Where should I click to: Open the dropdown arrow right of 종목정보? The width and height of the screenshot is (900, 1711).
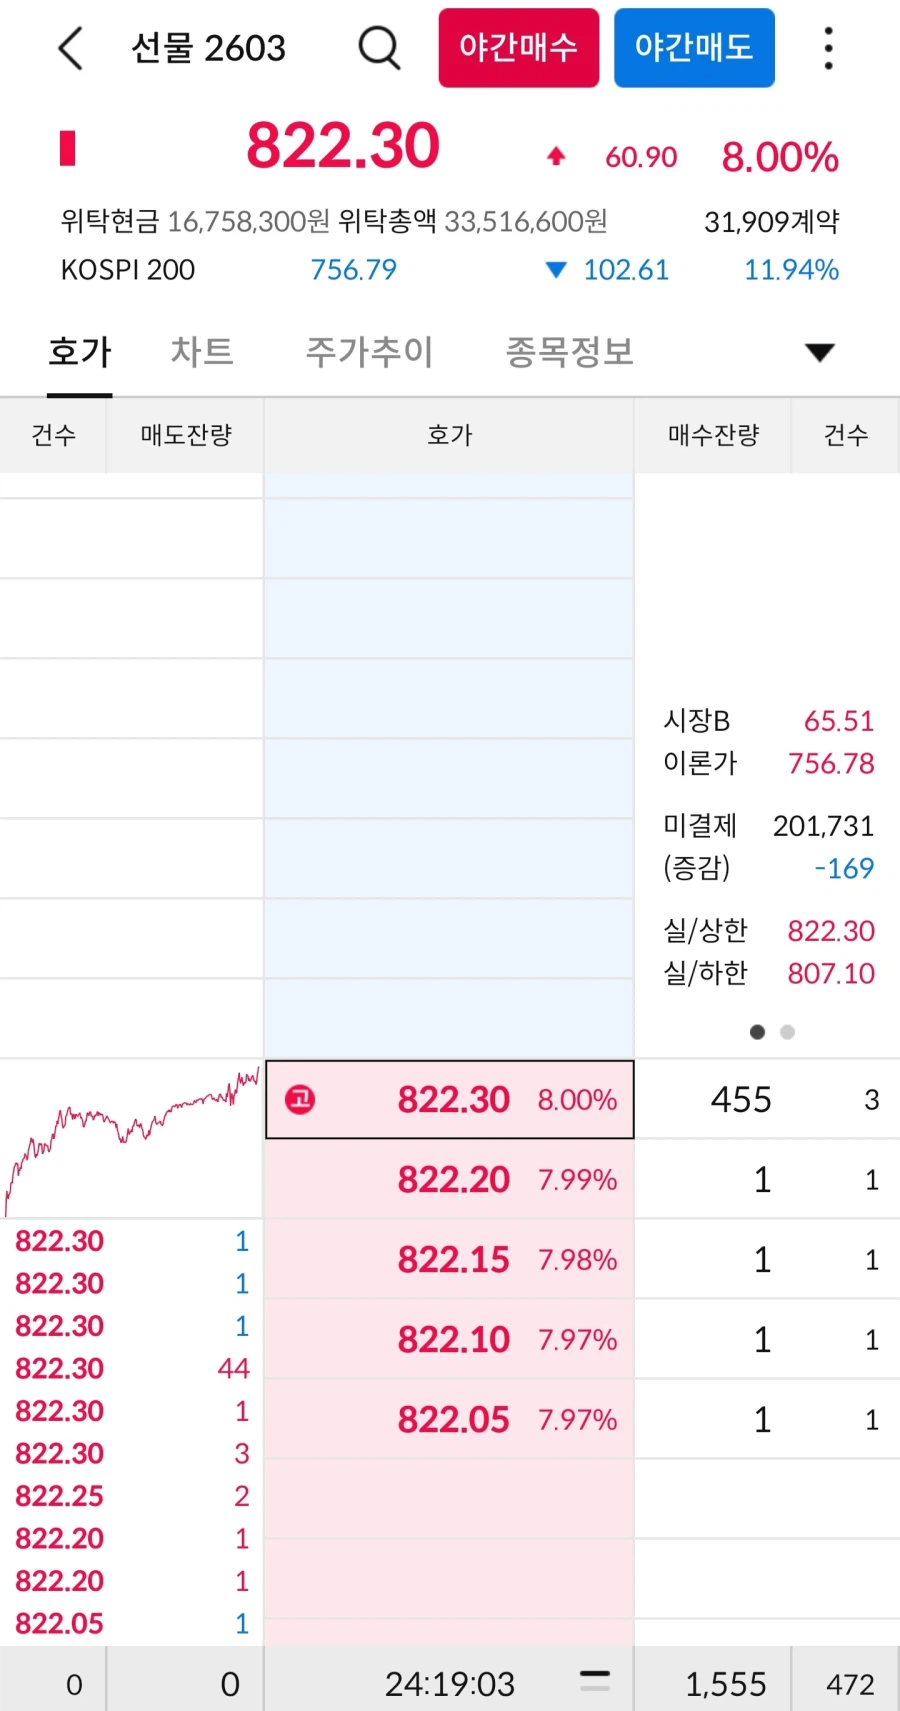click(x=820, y=352)
